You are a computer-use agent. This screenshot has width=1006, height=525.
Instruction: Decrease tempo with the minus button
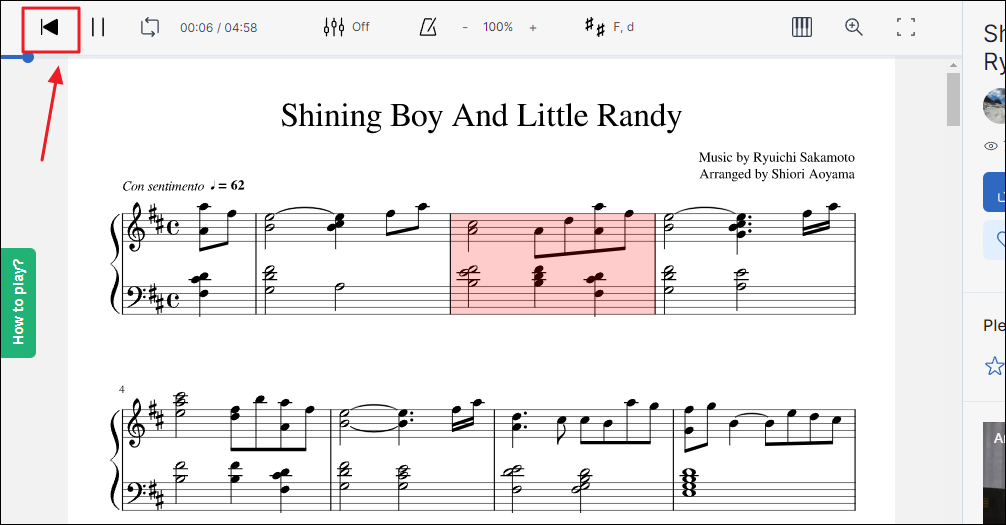click(465, 28)
